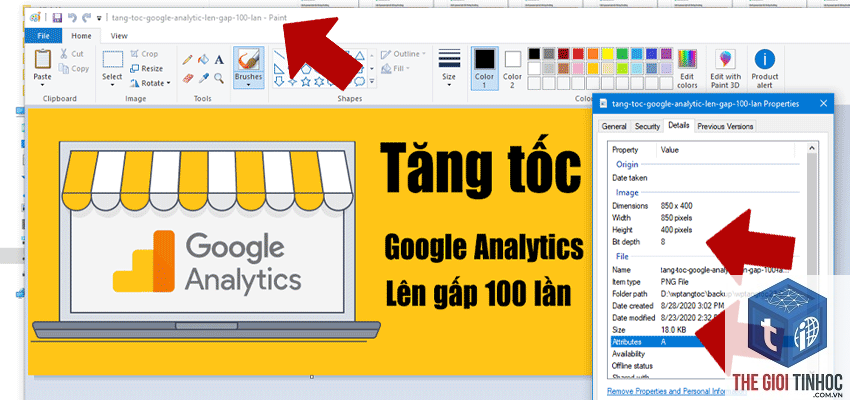This screenshot has width=850, height=400.
Task: Open the Details tab in Properties dialog
Action: click(x=679, y=125)
